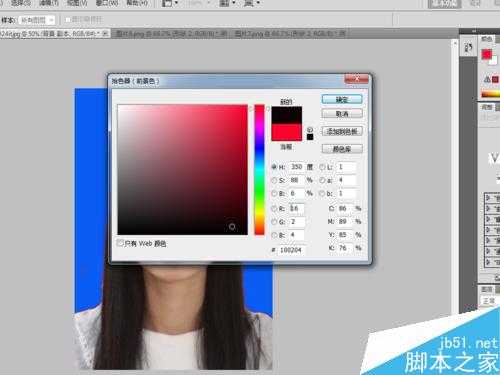Select the G green radio button
500x375 pixels.
(x=274, y=222)
